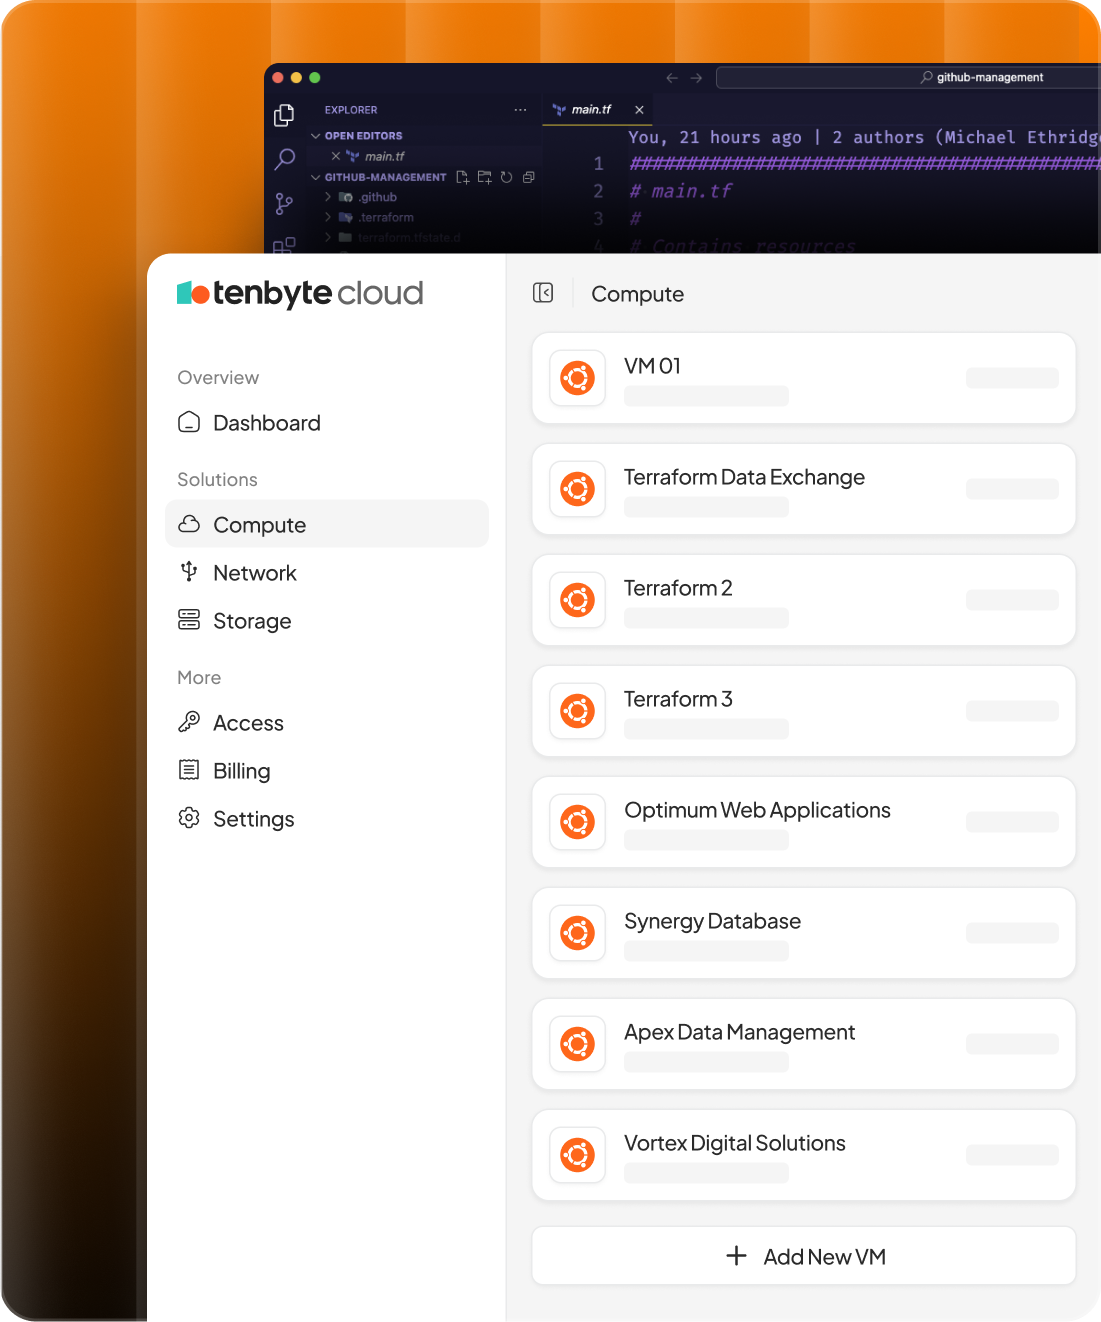1101x1322 pixels.
Task: Refresh the explorer file tree
Action: tap(507, 177)
